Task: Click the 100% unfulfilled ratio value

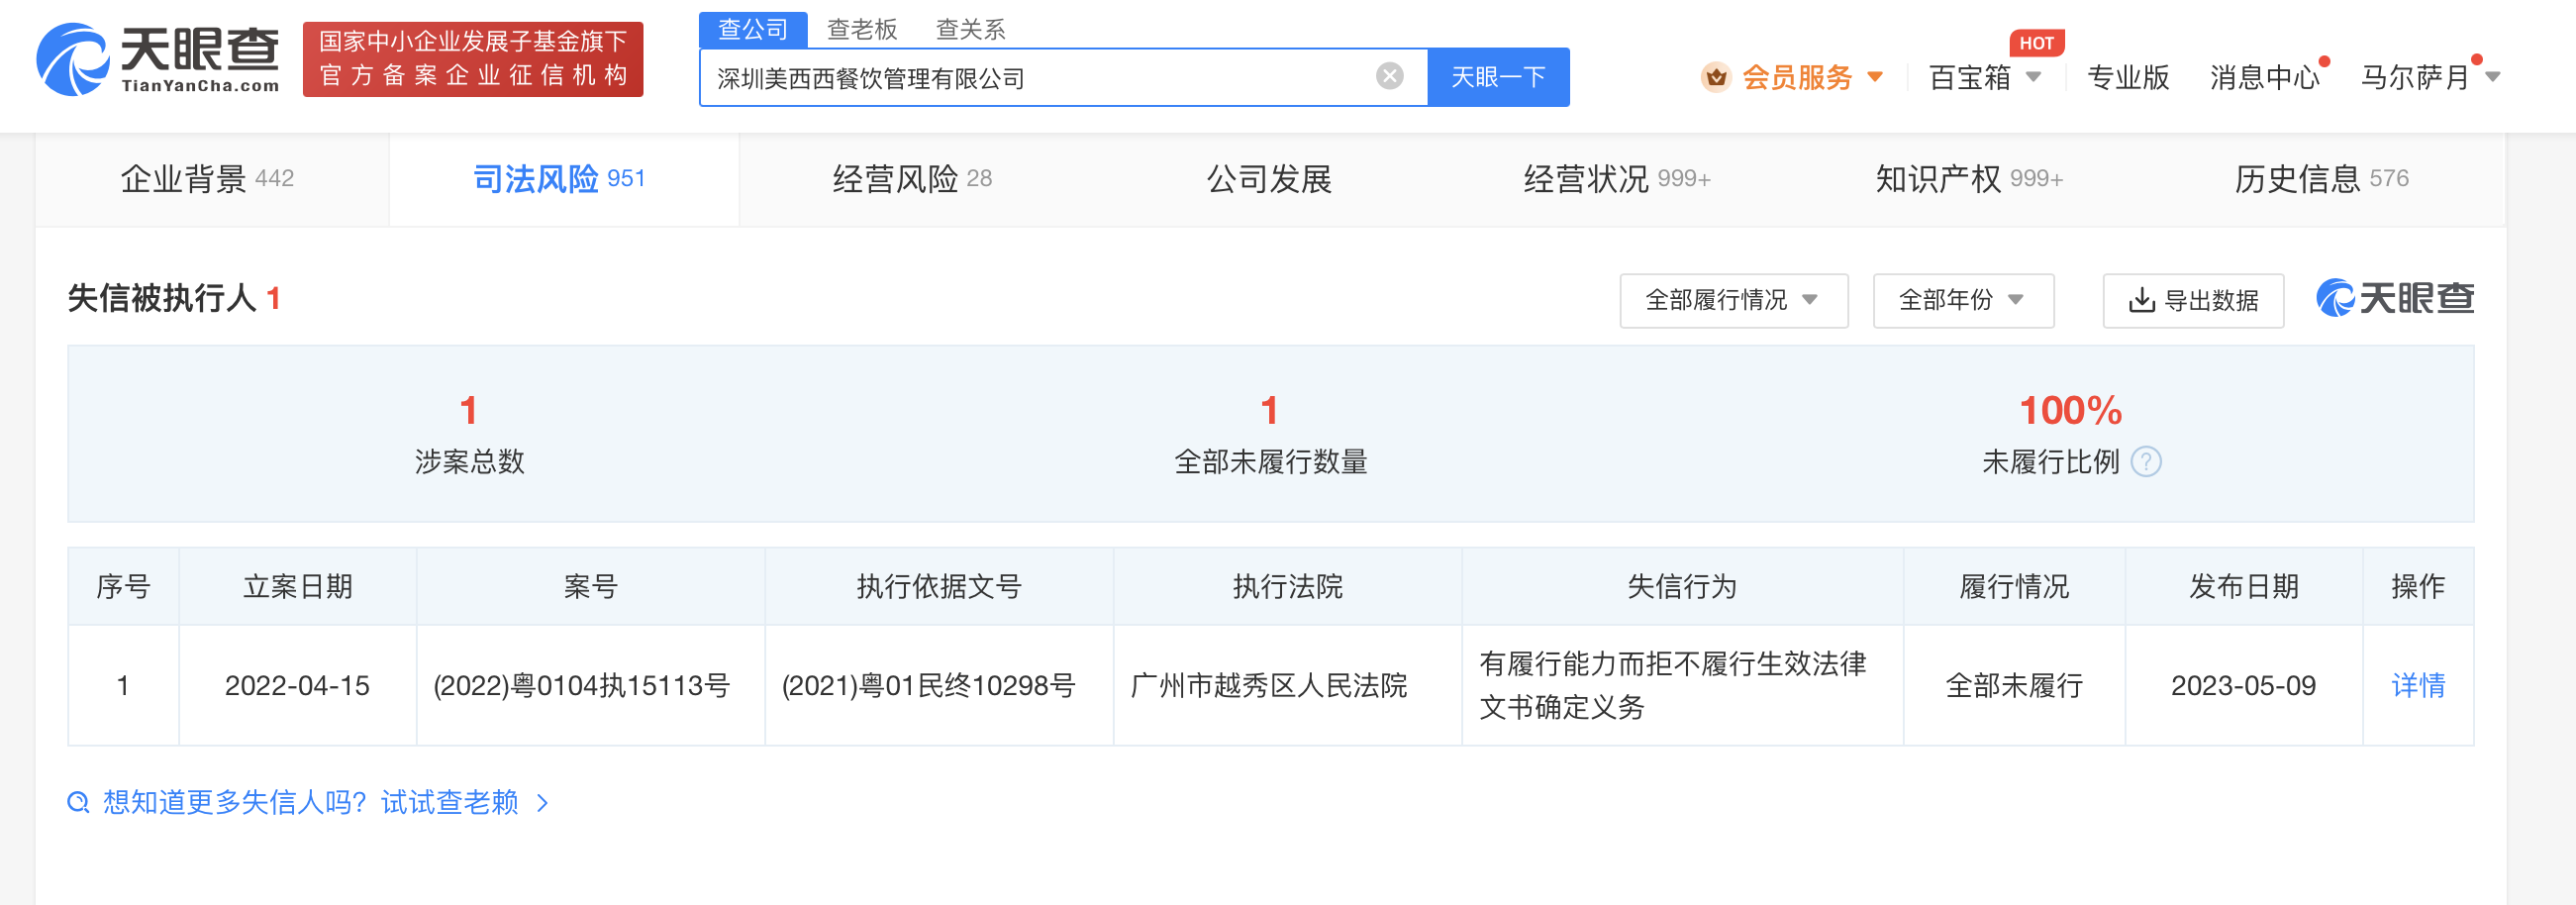Action: [x=2070, y=410]
